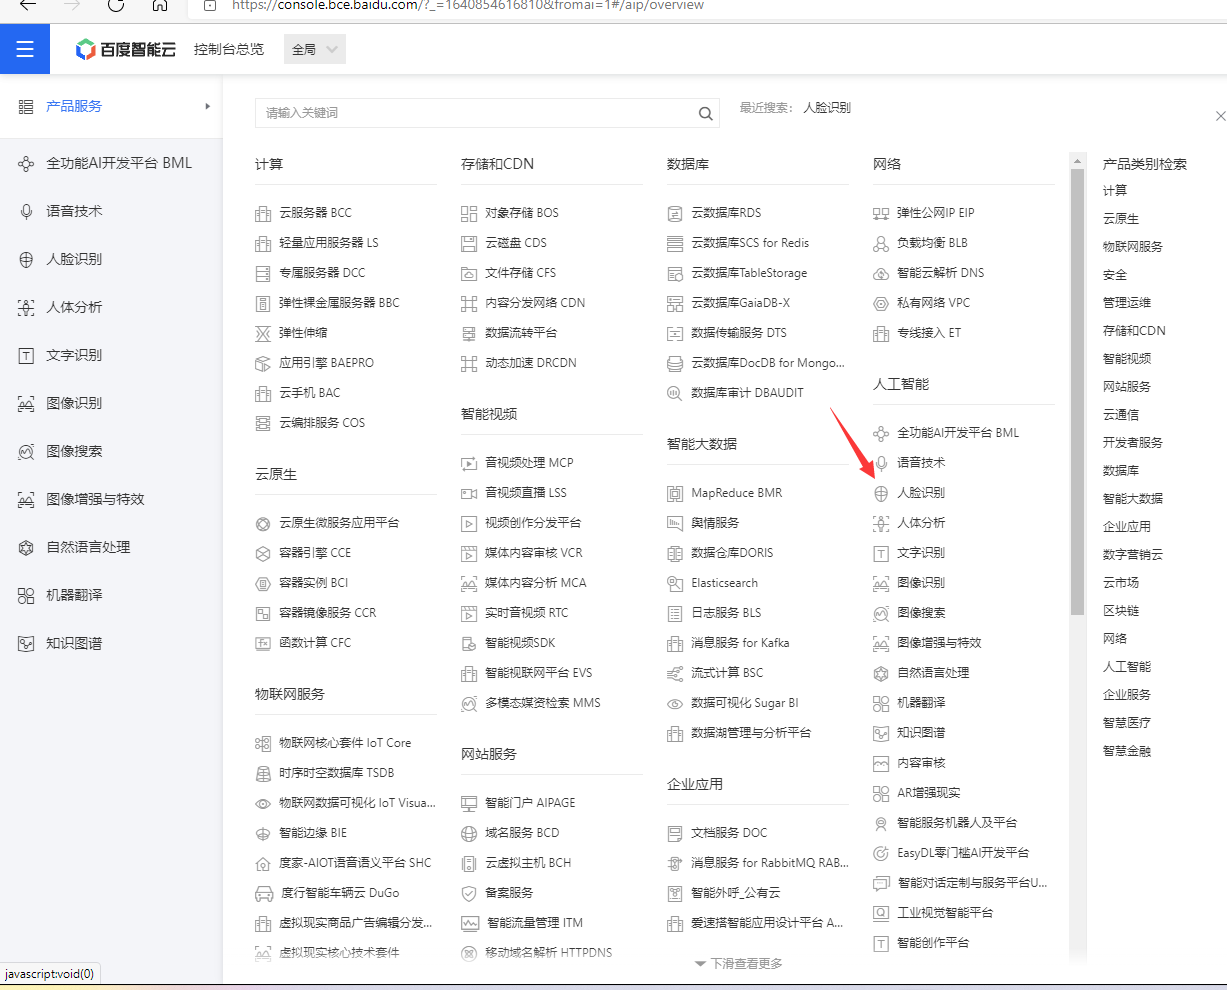Open 域名服务 BCD link
Image resolution: width=1227 pixels, height=990 pixels.
(522, 833)
